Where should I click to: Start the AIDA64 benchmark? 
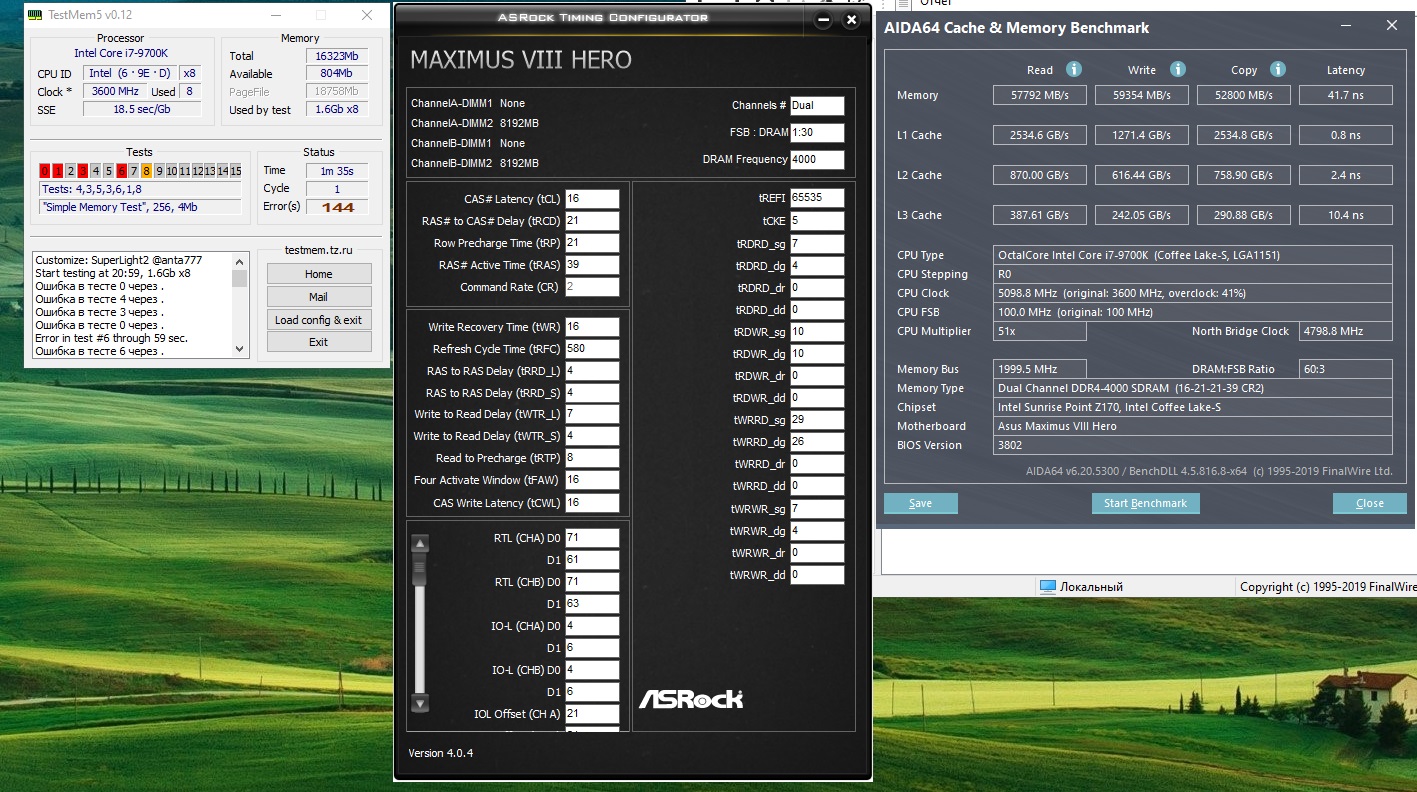(1145, 503)
